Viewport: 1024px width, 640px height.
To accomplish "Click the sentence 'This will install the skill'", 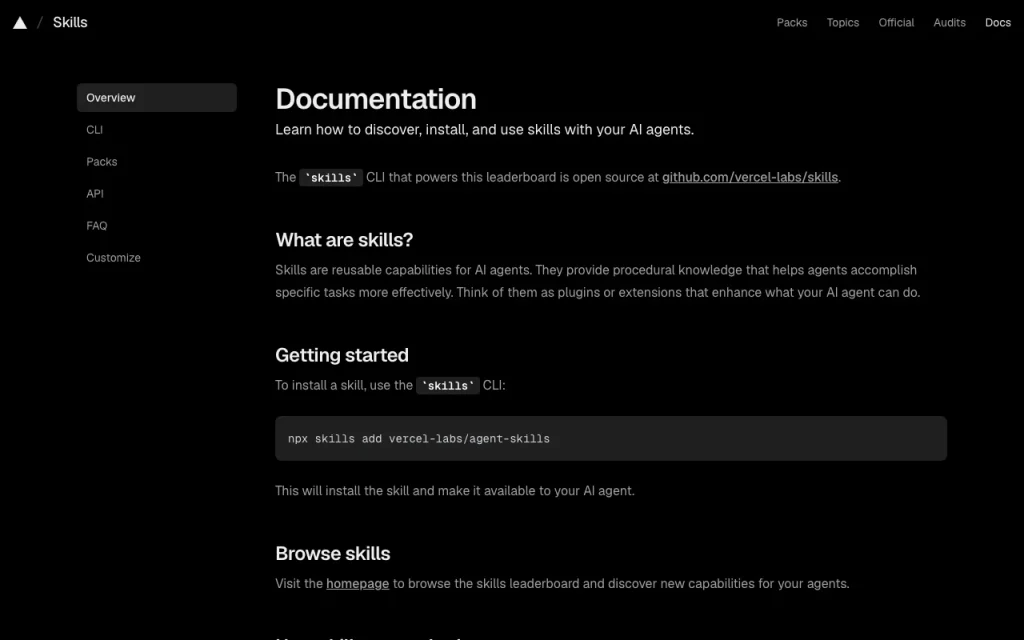I will coord(455,490).
